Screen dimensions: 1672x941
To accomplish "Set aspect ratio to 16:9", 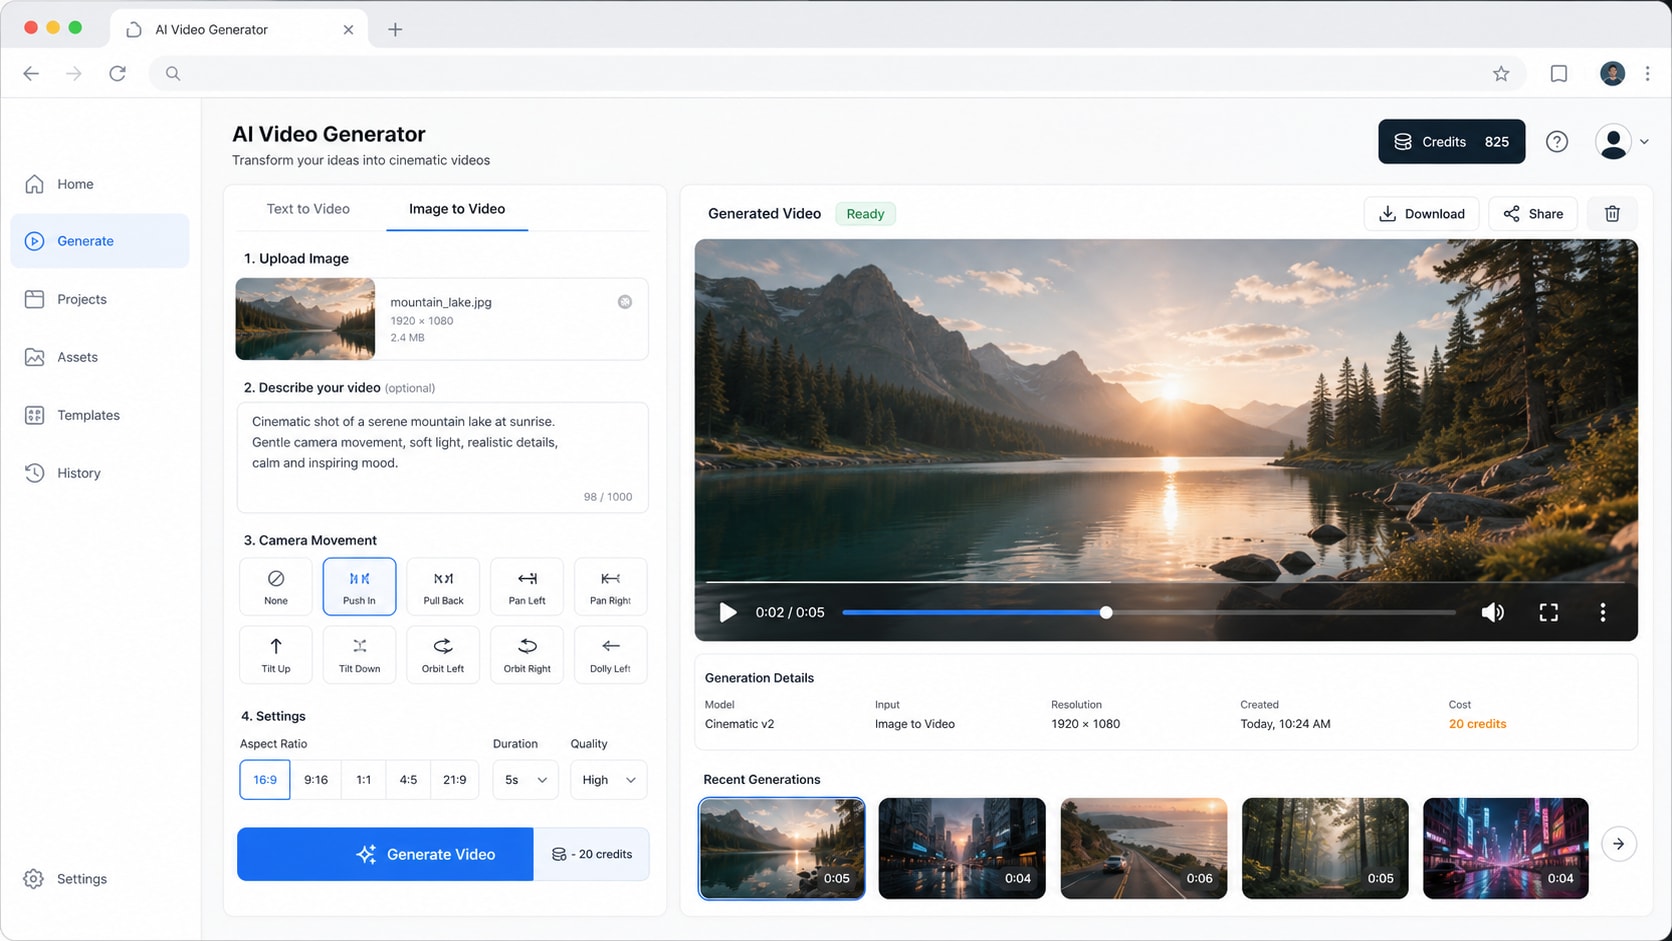I will point(265,780).
